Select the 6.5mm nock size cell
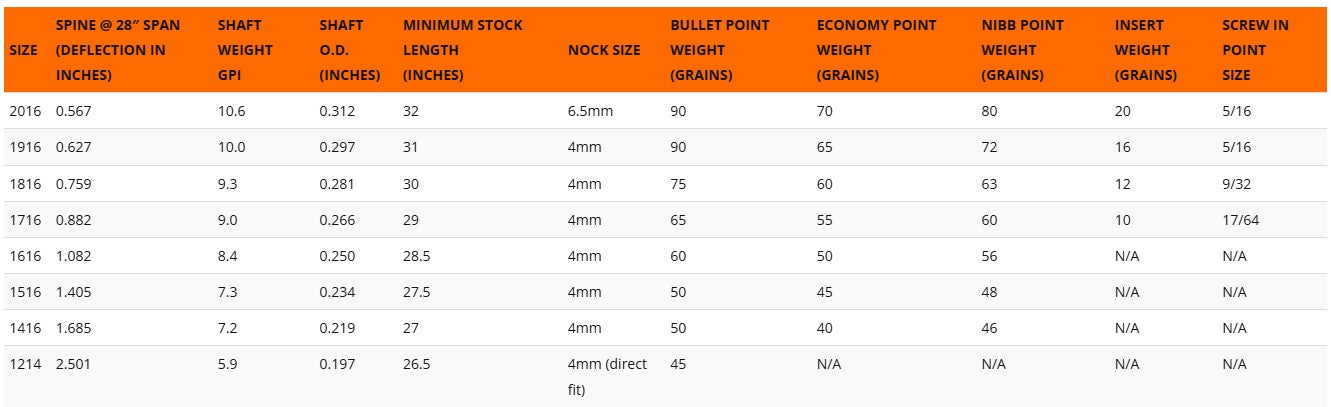The height and width of the screenshot is (407, 1331). (x=590, y=111)
